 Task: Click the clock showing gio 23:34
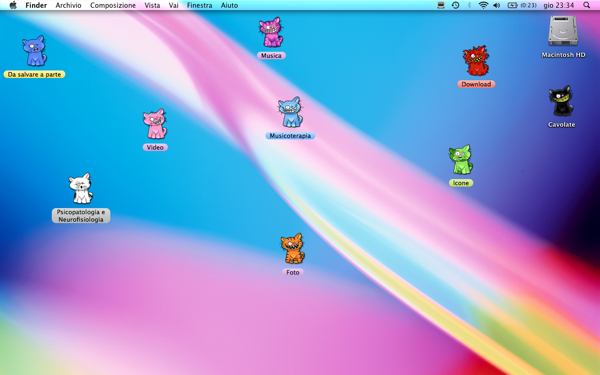[x=559, y=5]
